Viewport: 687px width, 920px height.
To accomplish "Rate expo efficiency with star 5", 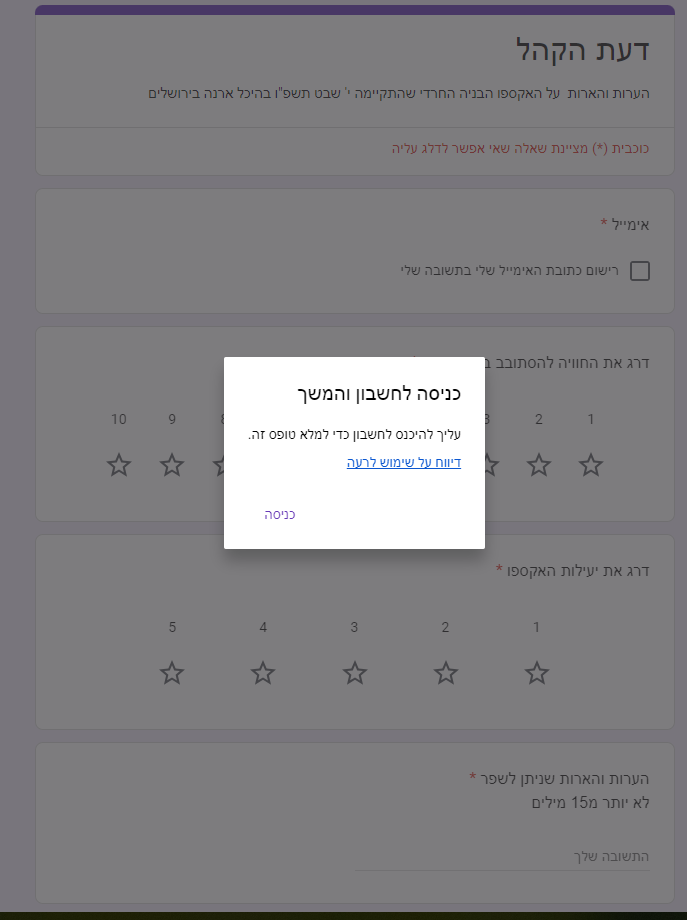I will (x=172, y=673).
